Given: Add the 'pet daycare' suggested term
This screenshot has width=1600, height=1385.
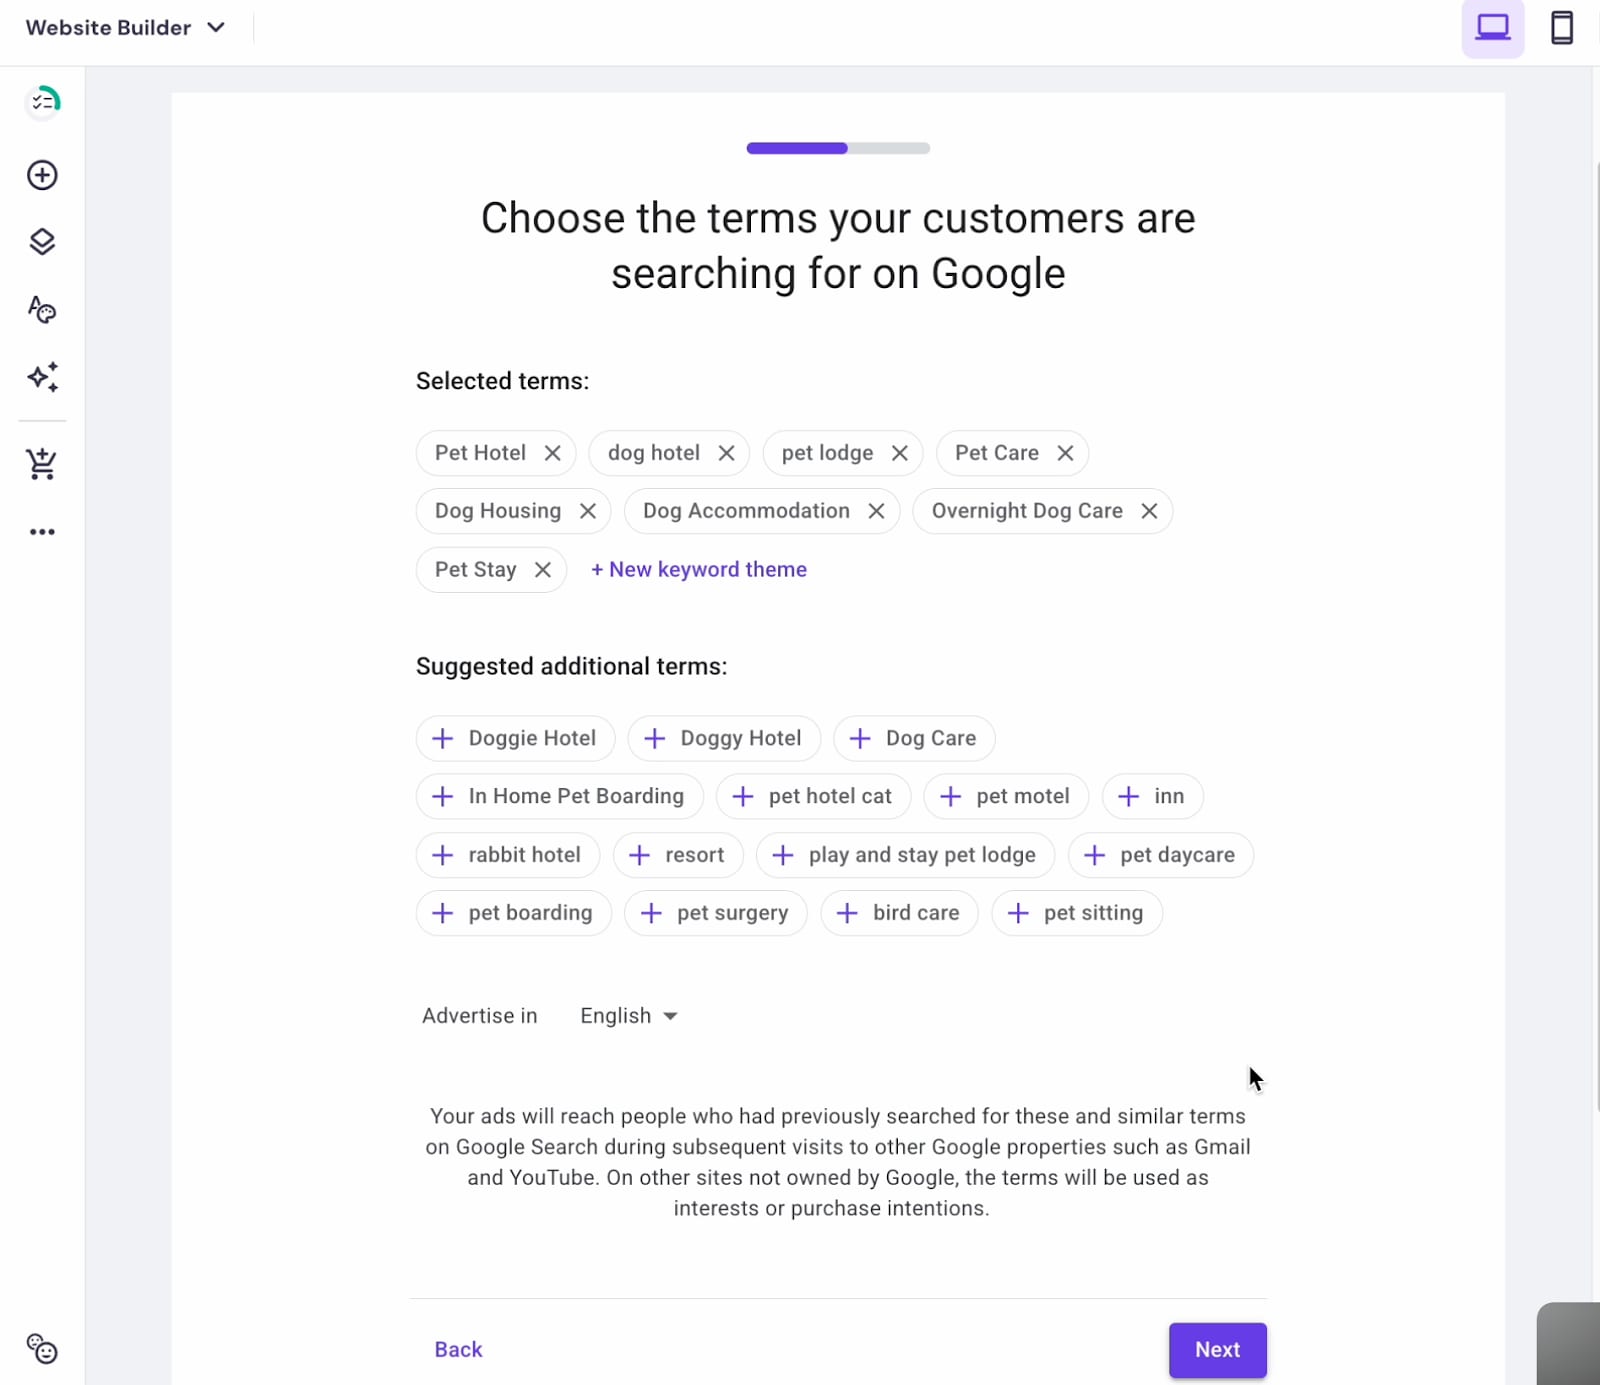Looking at the screenshot, I should pos(1160,855).
